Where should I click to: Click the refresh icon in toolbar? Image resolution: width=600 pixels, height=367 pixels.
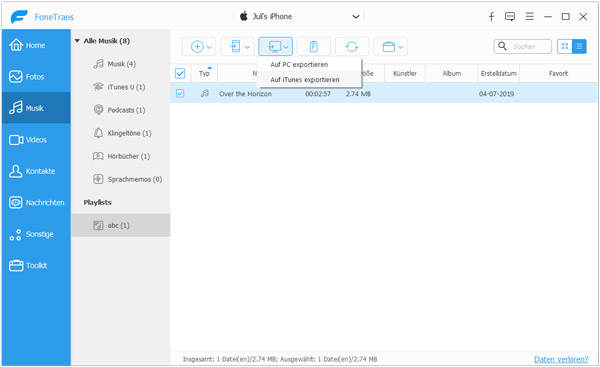click(x=352, y=47)
